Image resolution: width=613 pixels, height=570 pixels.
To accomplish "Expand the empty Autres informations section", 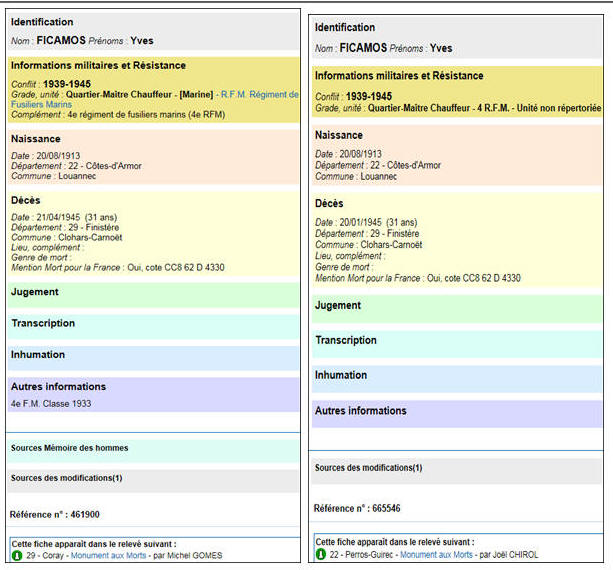I will (361, 410).
